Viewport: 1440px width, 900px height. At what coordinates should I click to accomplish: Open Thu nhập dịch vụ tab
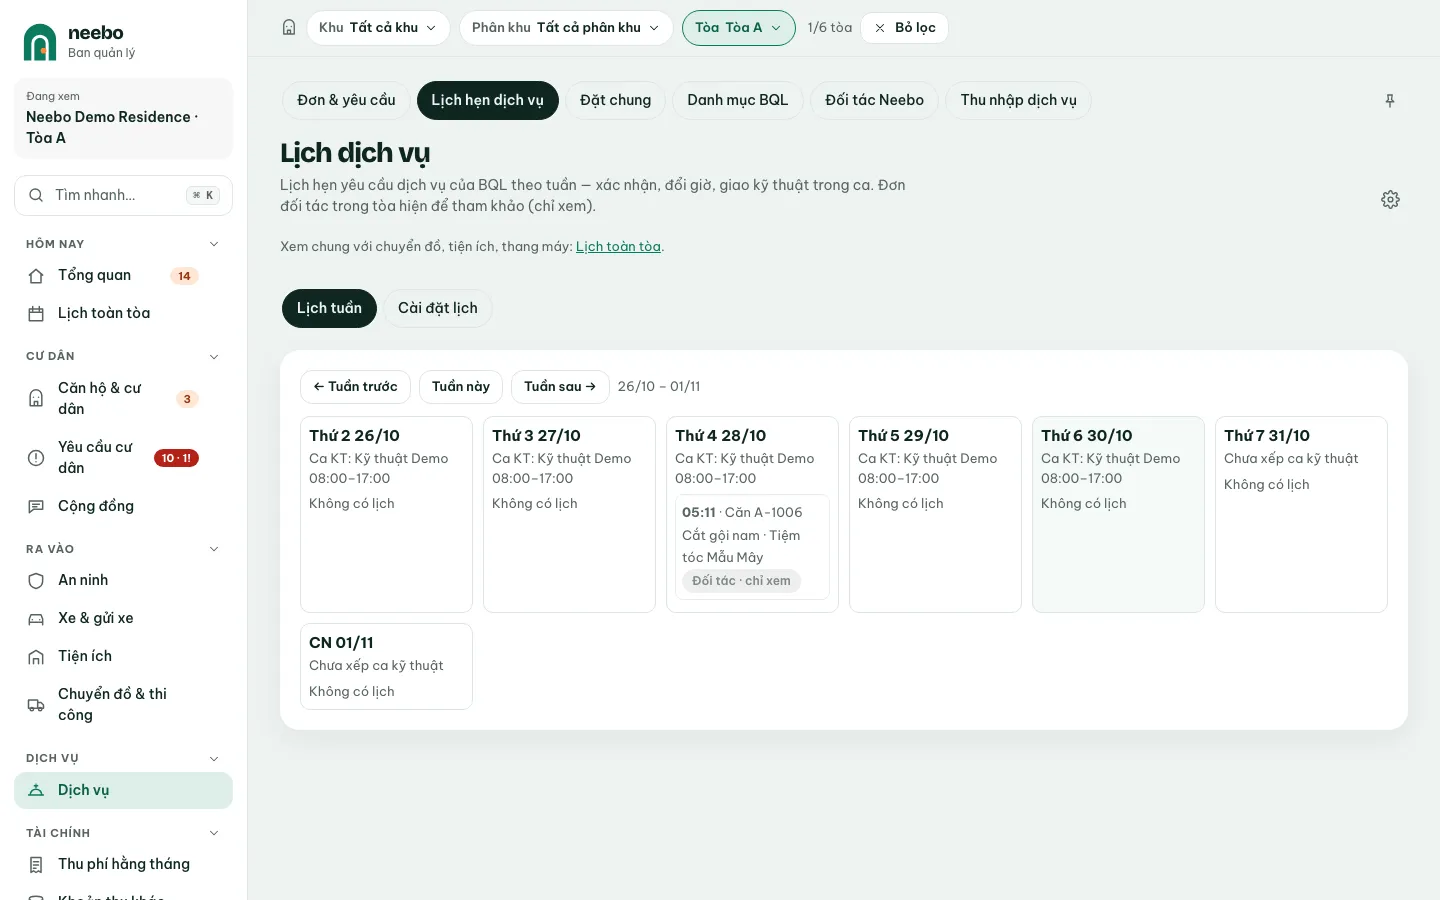tap(1018, 100)
